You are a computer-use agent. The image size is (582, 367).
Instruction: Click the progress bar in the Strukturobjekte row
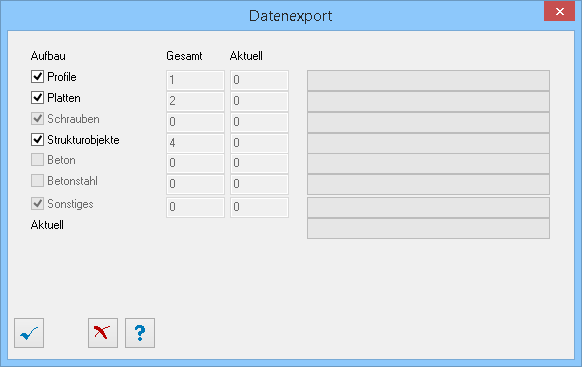pyautogui.click(x=428, y=143)
